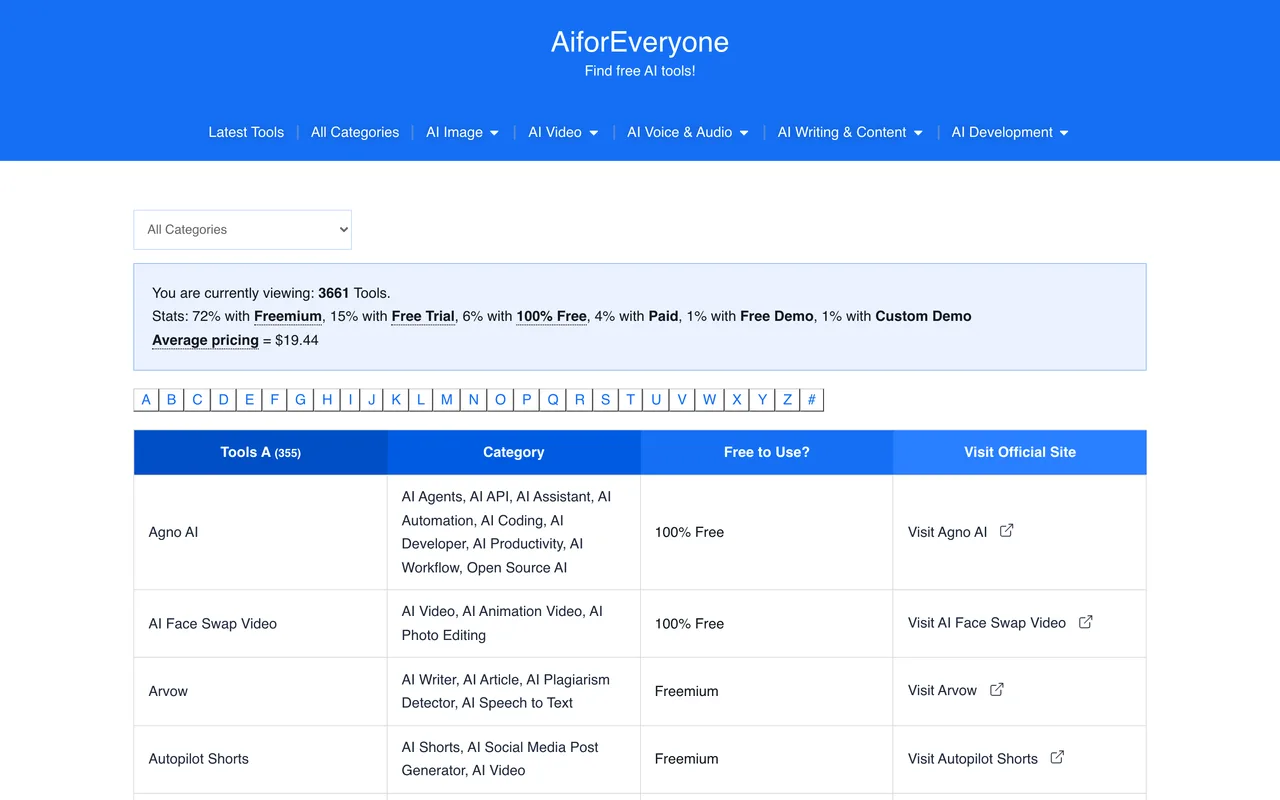Open All Categories in the navigation bar

click(355, 132)
